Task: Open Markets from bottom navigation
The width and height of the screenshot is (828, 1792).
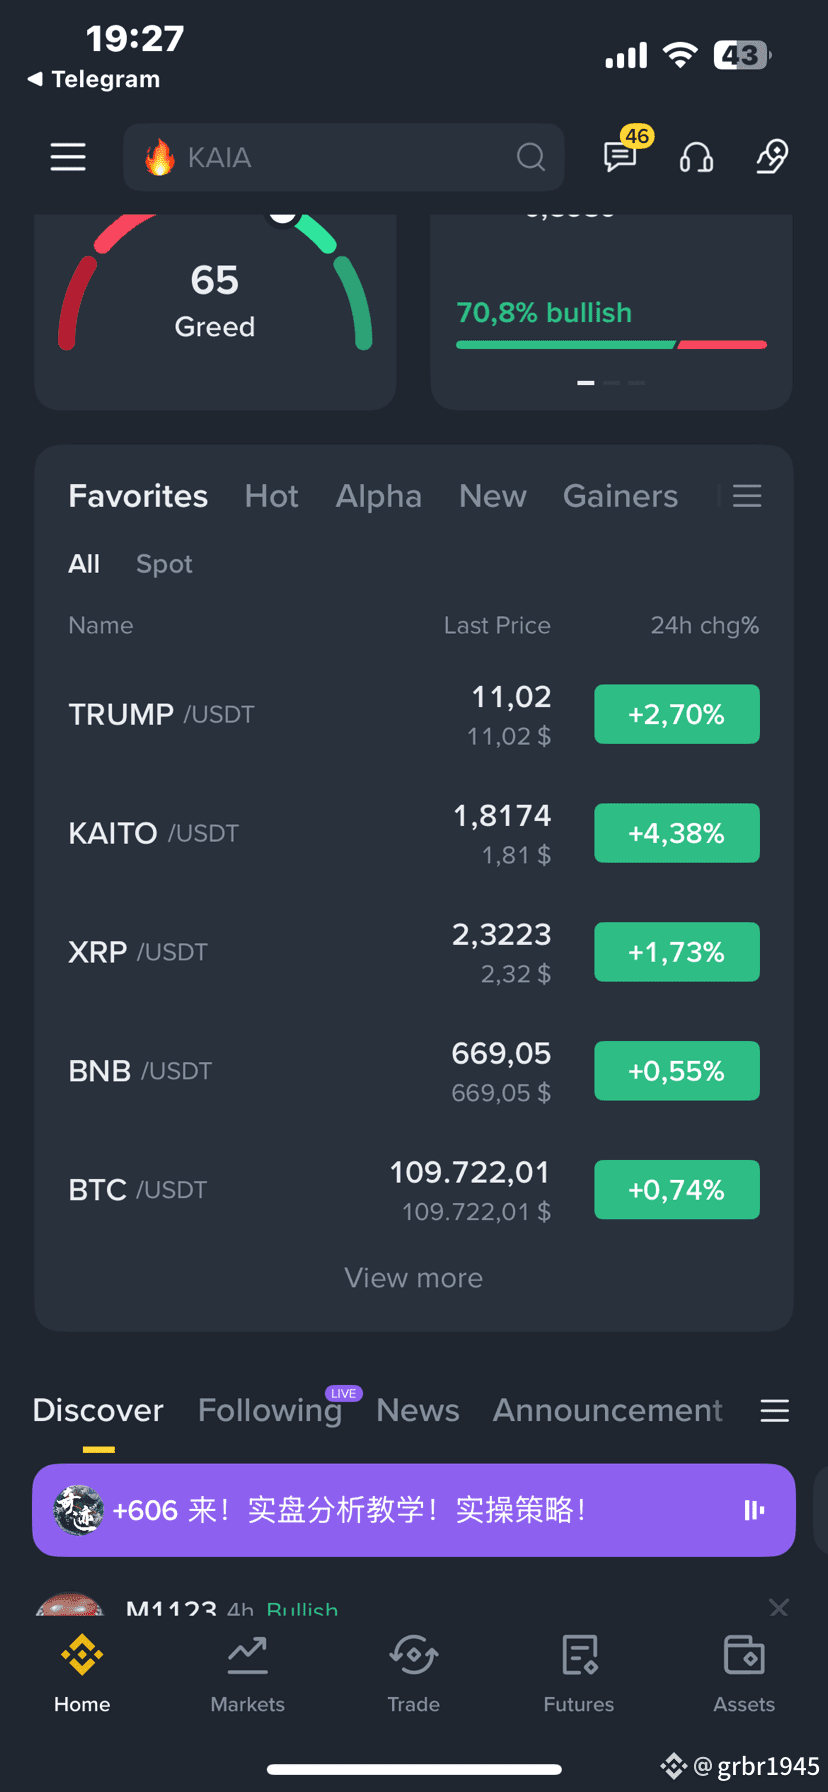Action: pos(247,1674)
